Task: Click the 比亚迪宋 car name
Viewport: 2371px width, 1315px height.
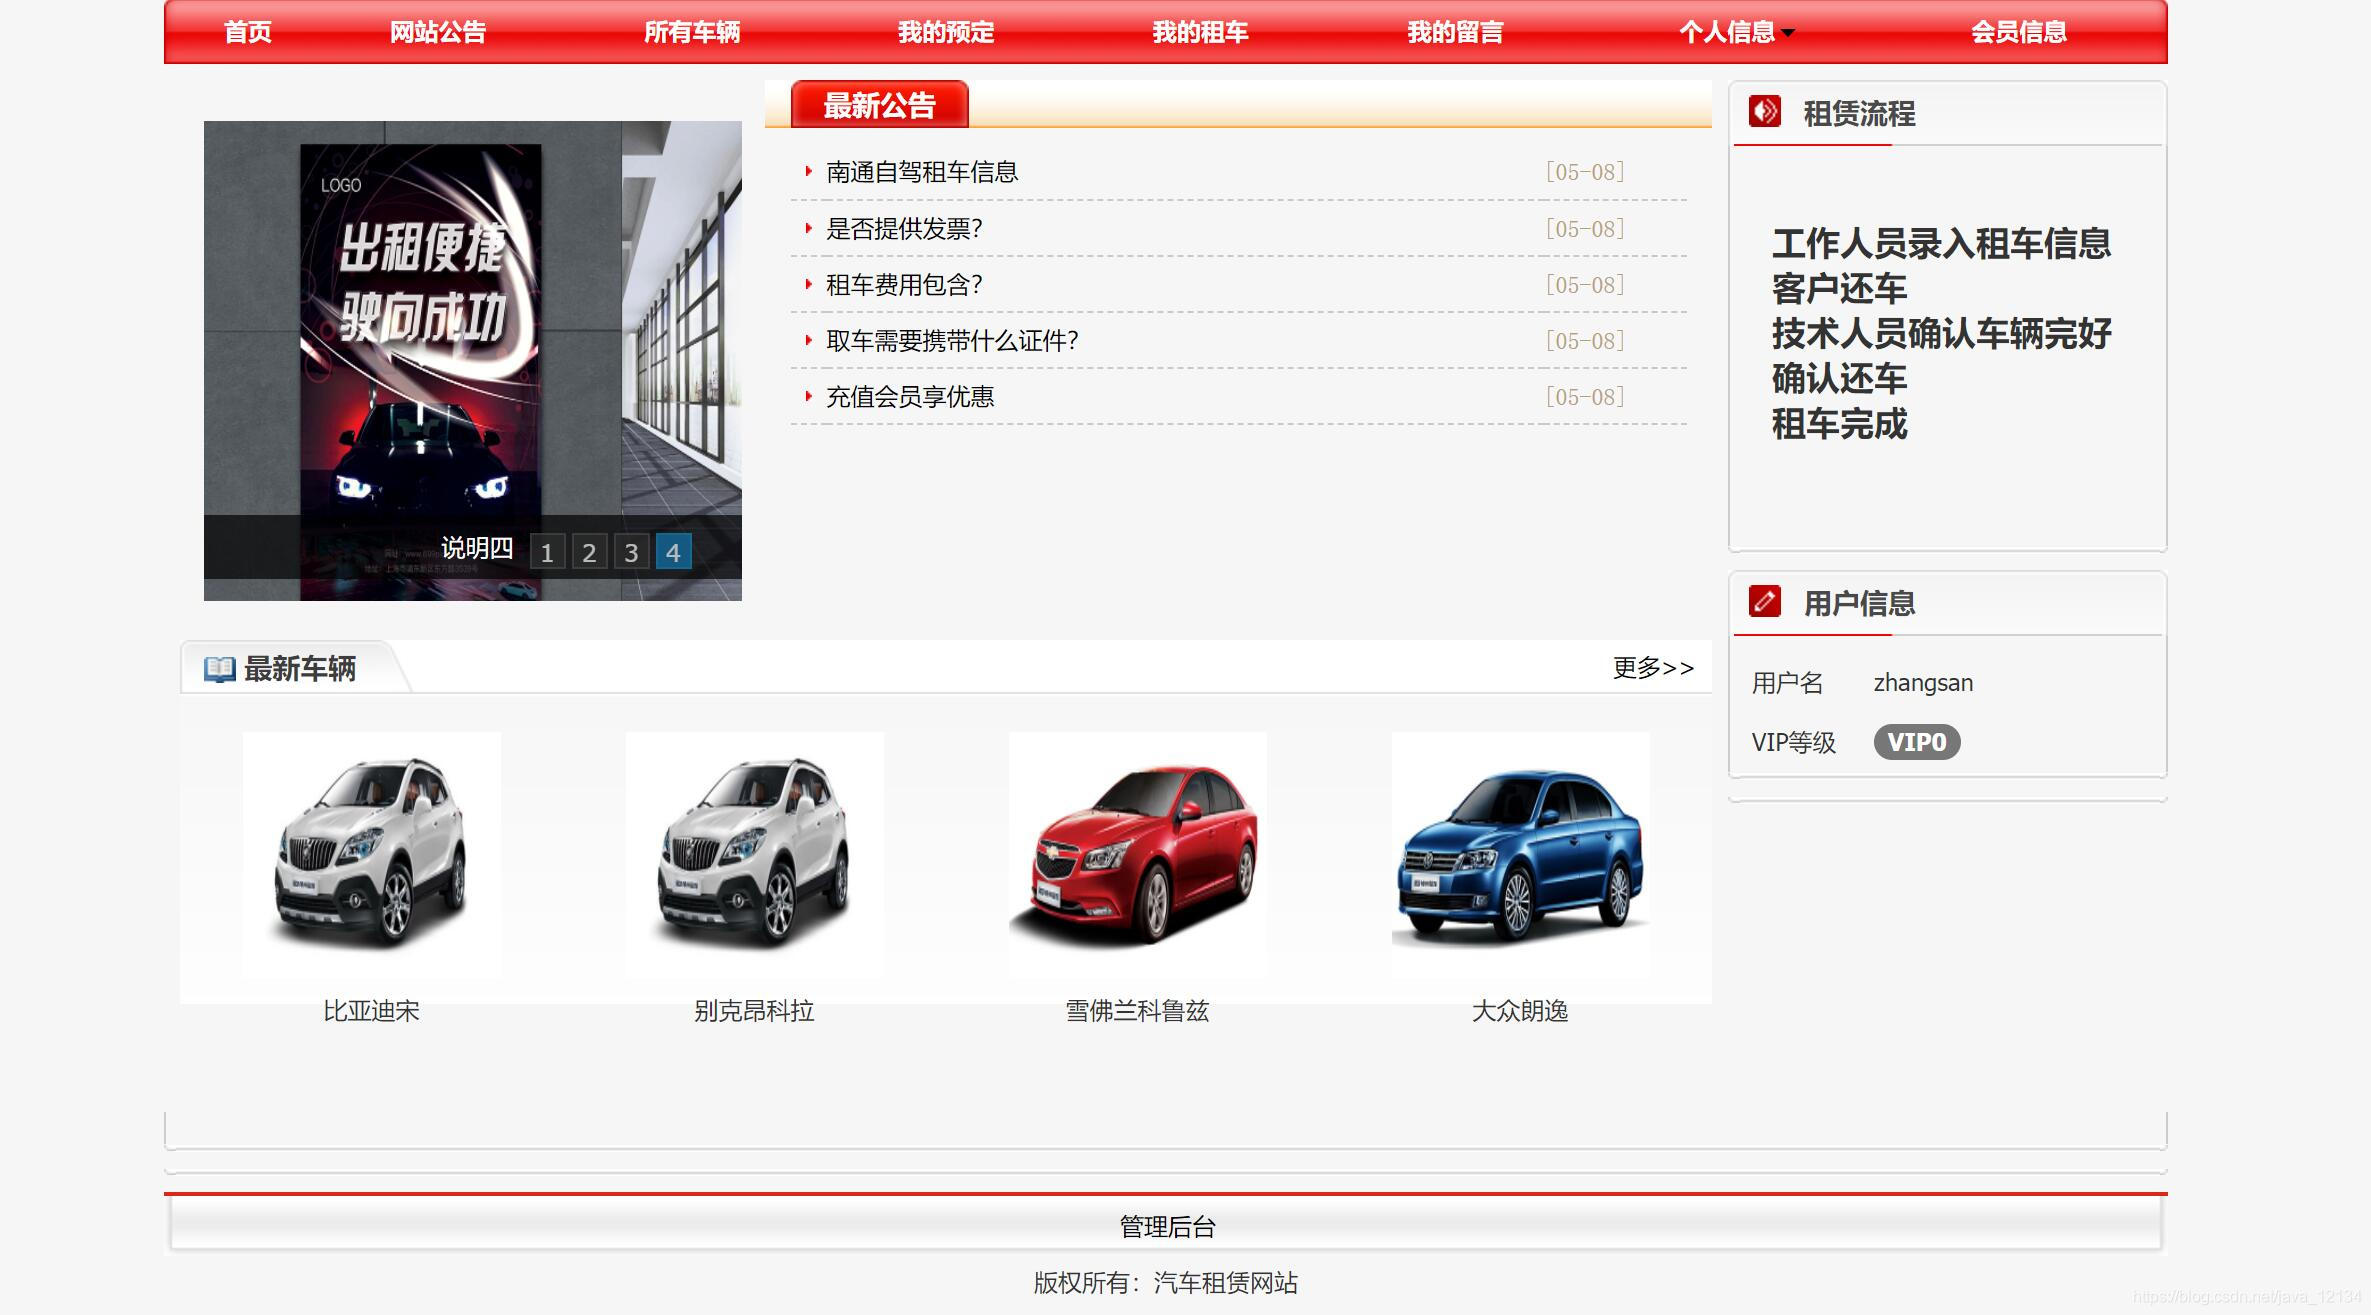Action: (371, 1011)
